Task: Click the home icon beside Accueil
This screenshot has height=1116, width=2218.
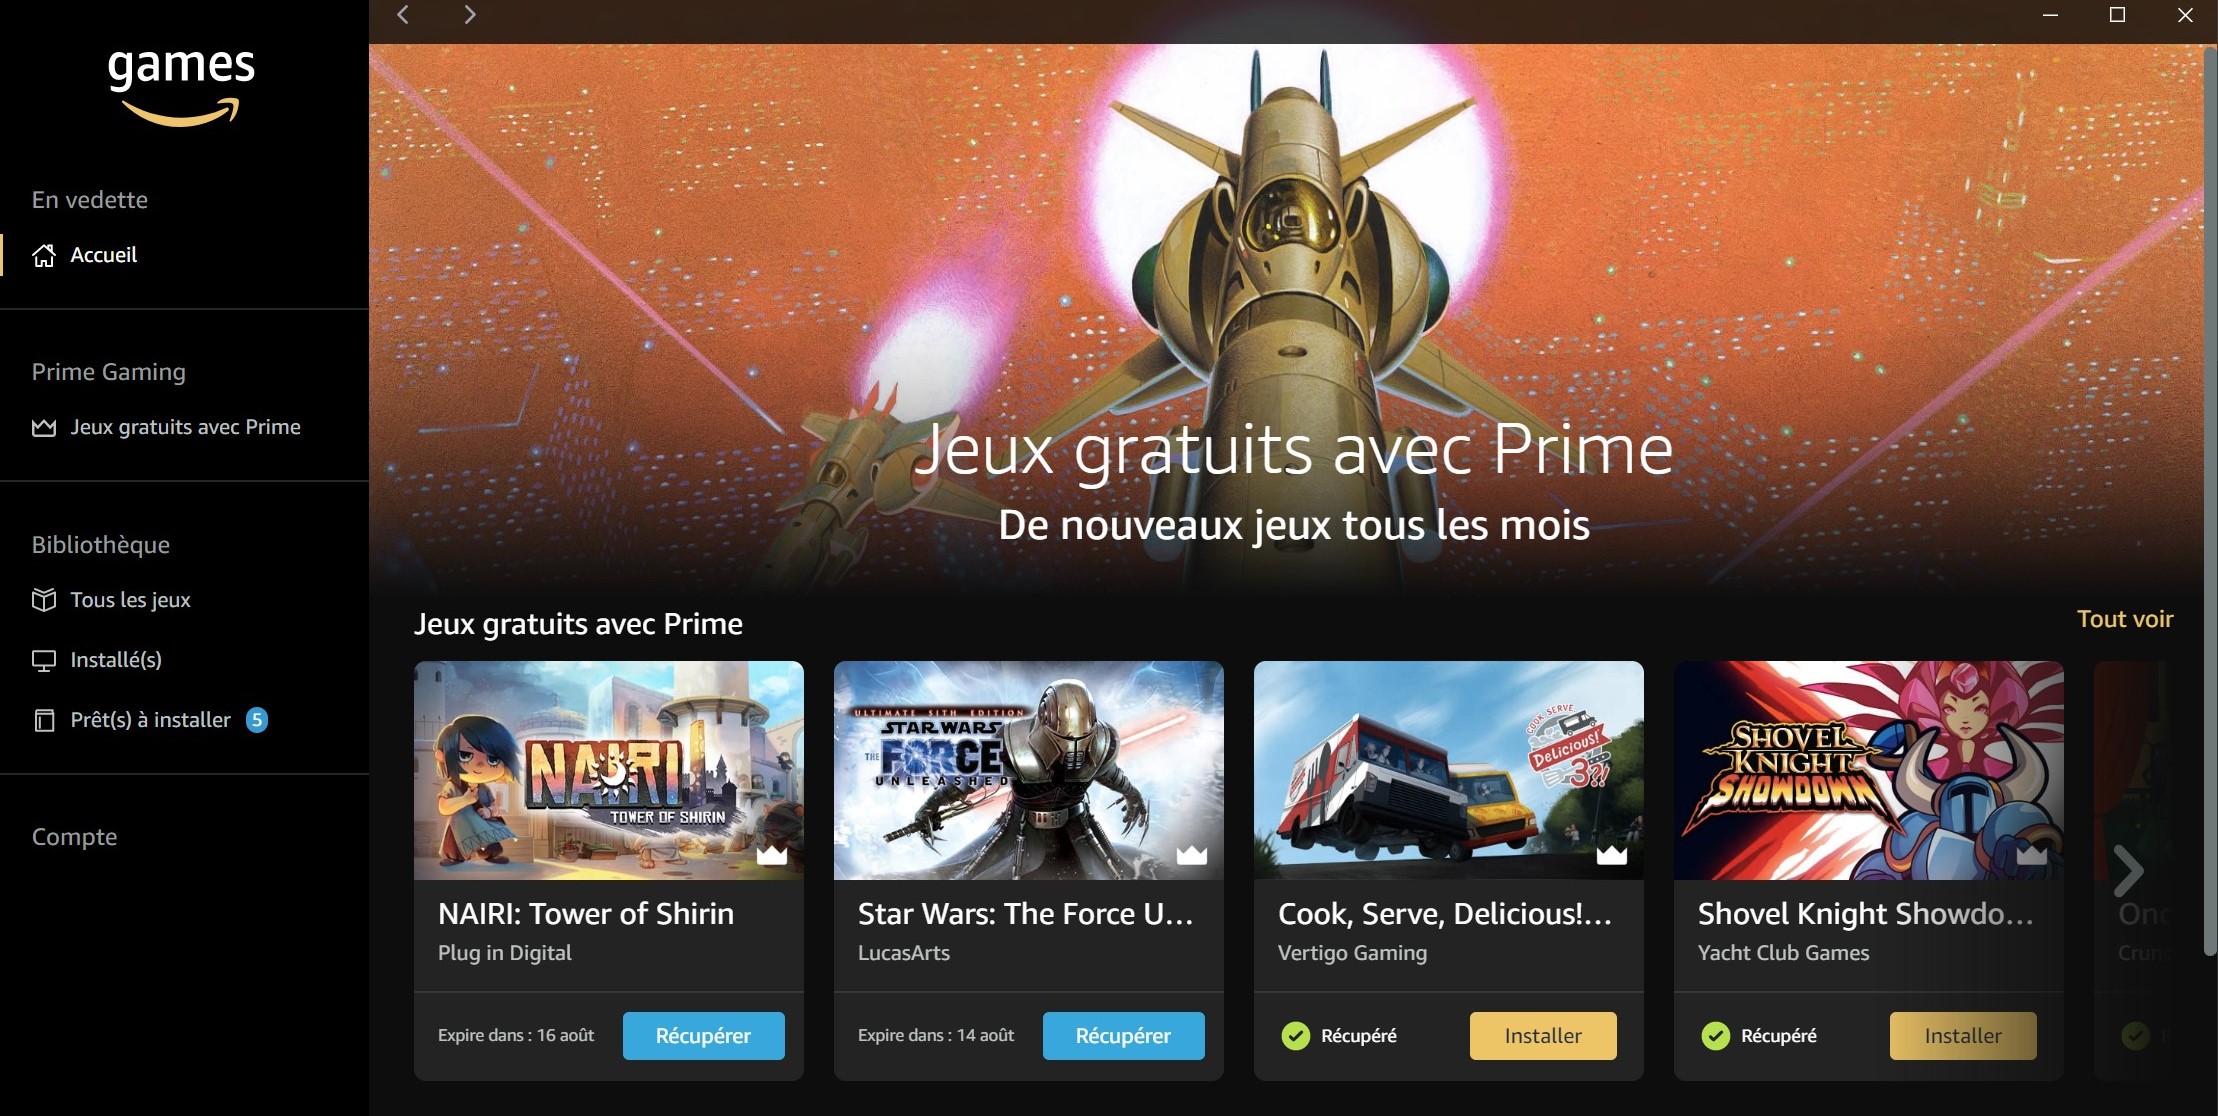Action: [44, 255]
